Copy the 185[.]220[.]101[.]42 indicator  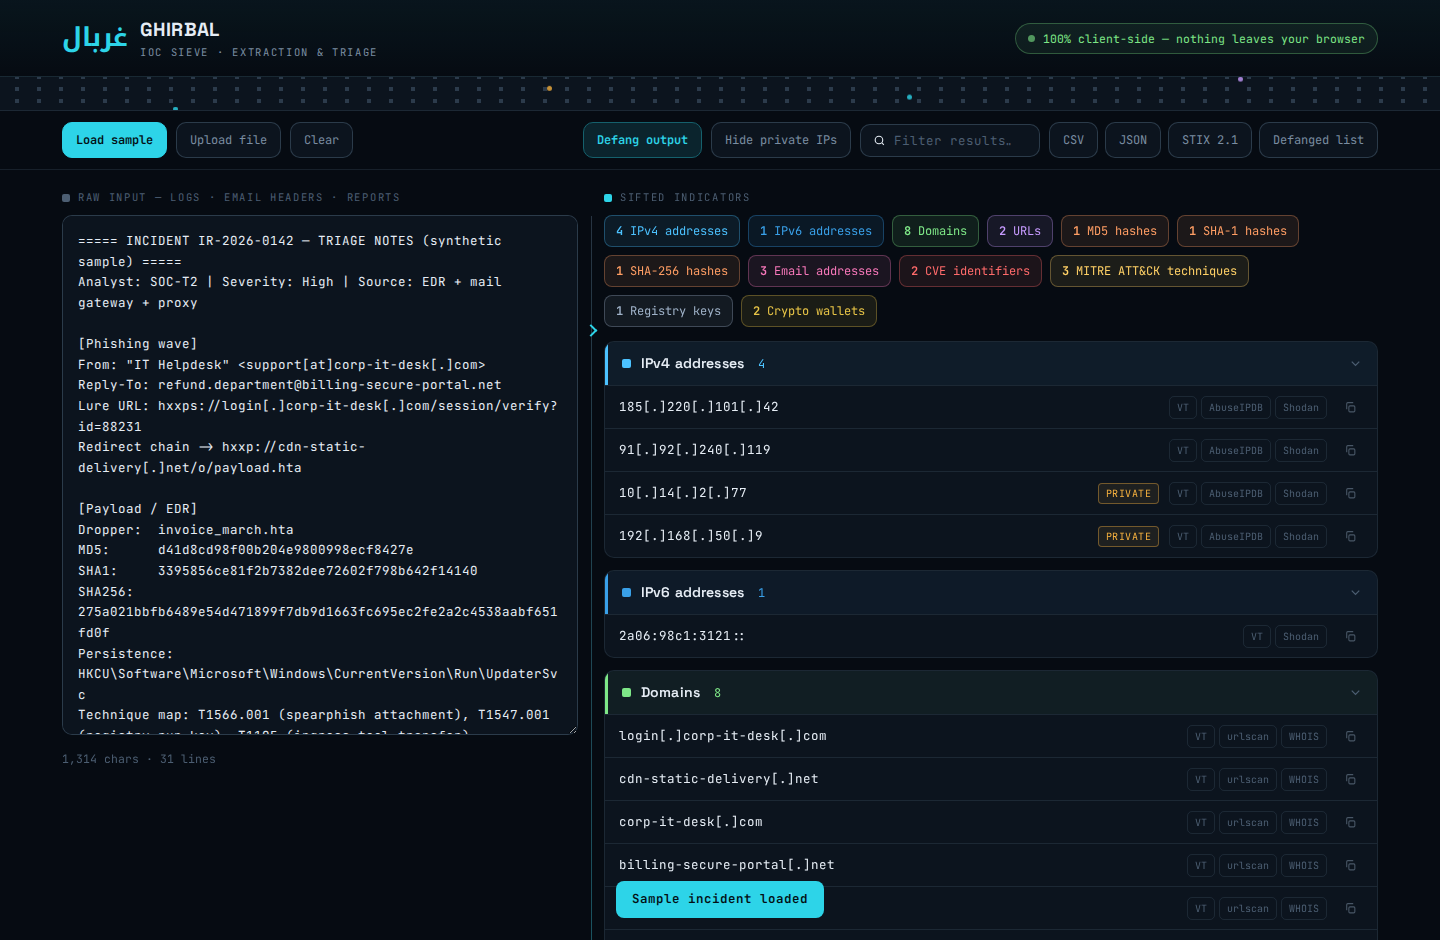coord(1350,407)
